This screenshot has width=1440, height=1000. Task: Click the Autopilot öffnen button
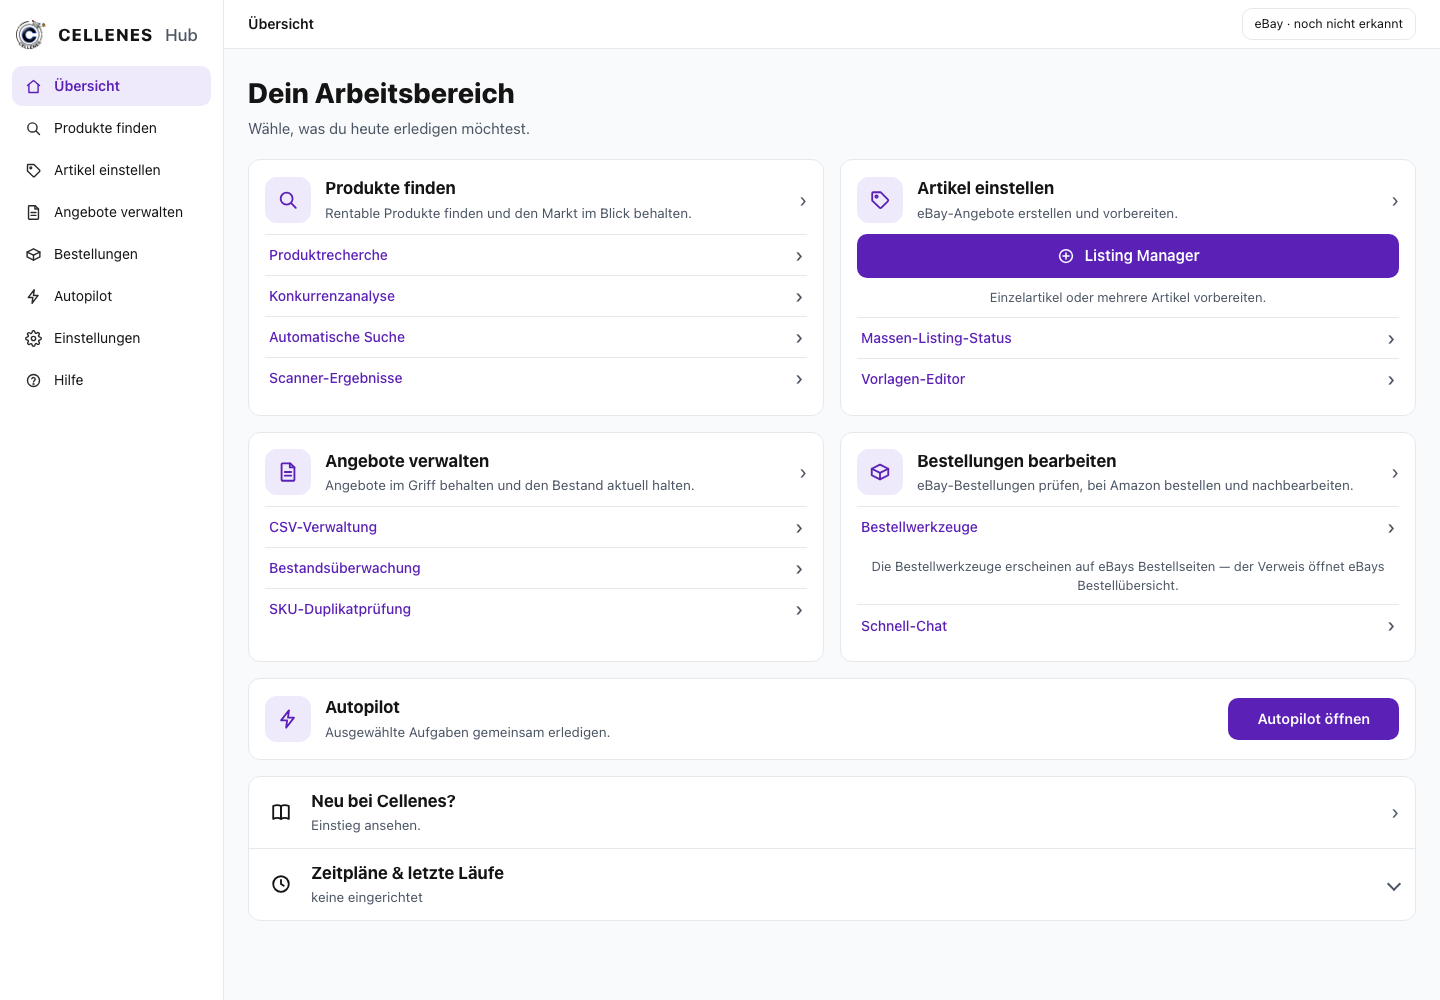[x=1313, y=719]
